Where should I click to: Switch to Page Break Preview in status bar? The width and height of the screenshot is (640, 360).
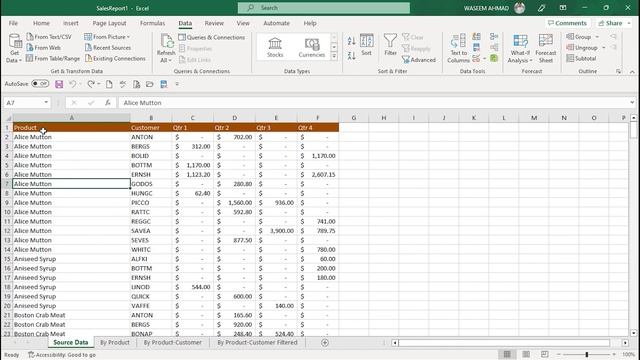click(x=544, y=354)
